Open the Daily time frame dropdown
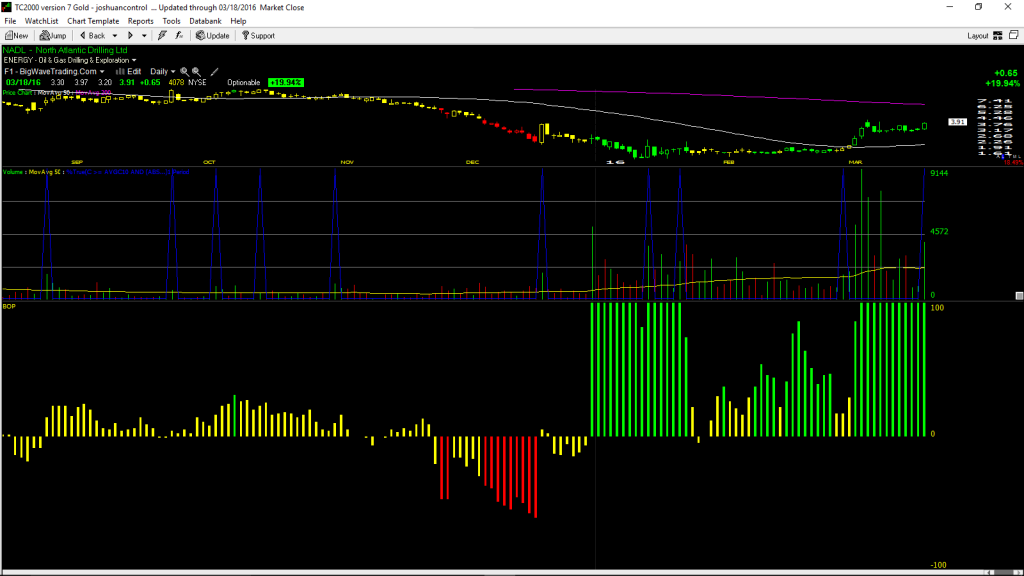The image size is (1024, 576). [x=163, y=72]
